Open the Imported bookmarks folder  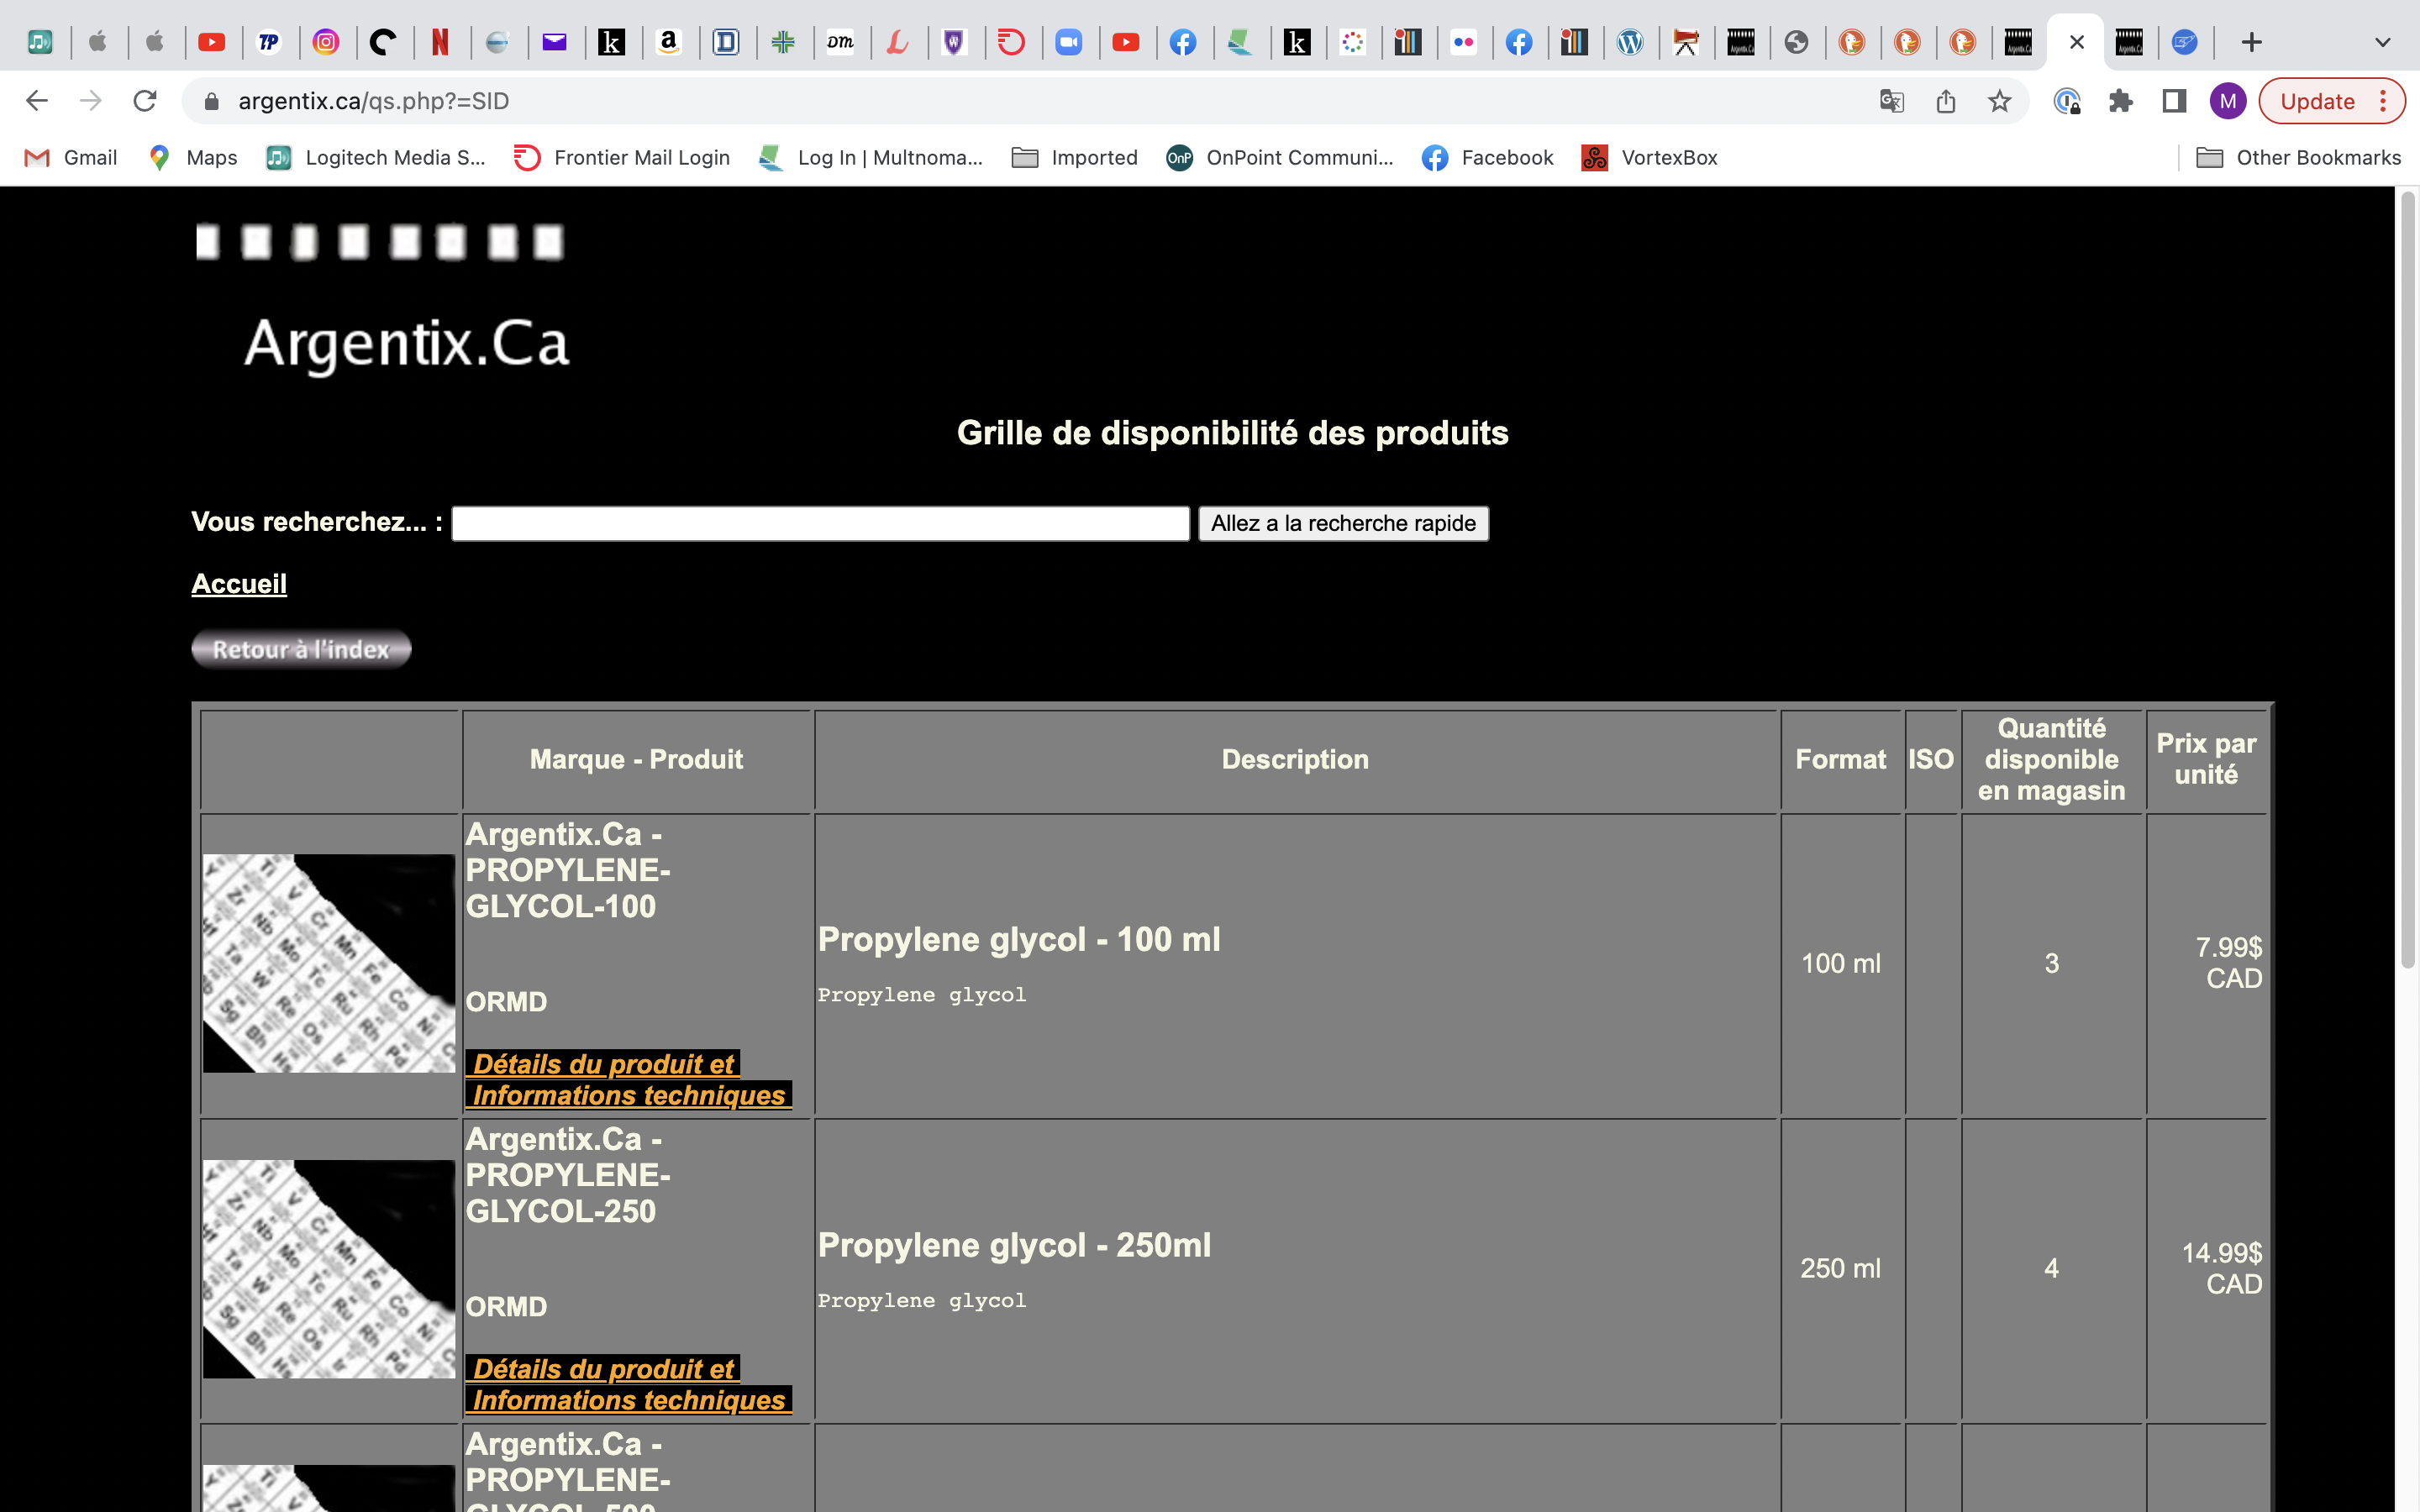[x=1075, y=157]
